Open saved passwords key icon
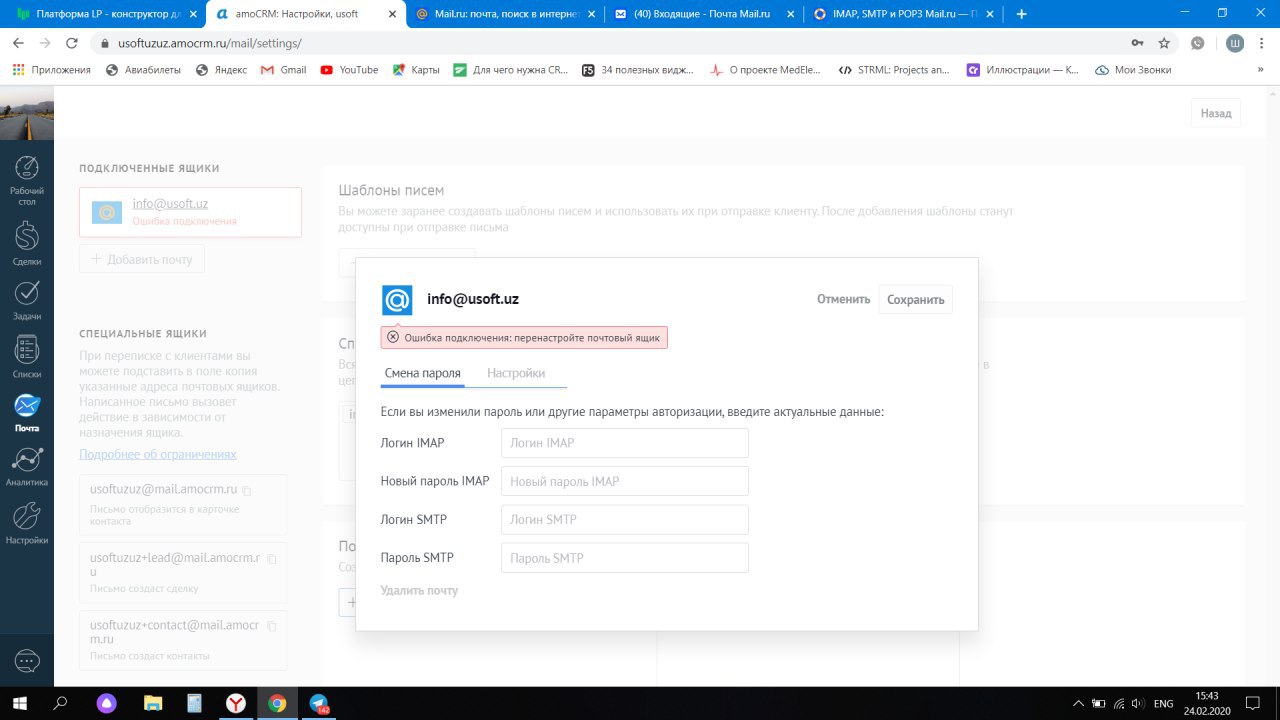This screenshot has width=1280, height=720. [x=1137, y=44]
